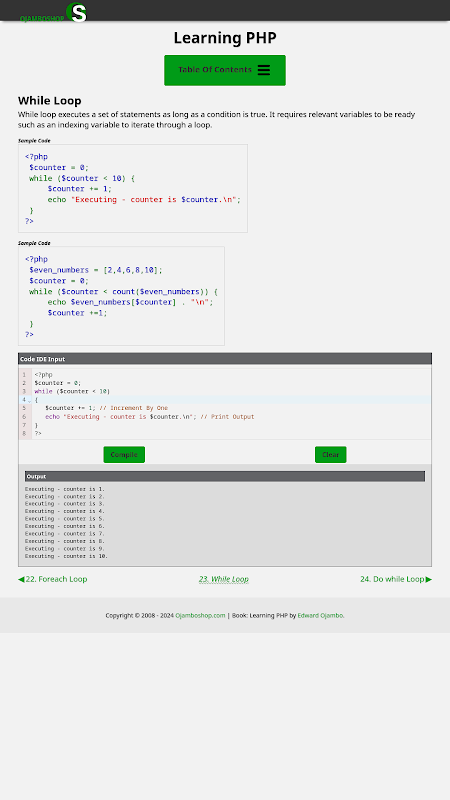
Task: Click editor line with '// Increment By One'
Action: coord(107,408)
